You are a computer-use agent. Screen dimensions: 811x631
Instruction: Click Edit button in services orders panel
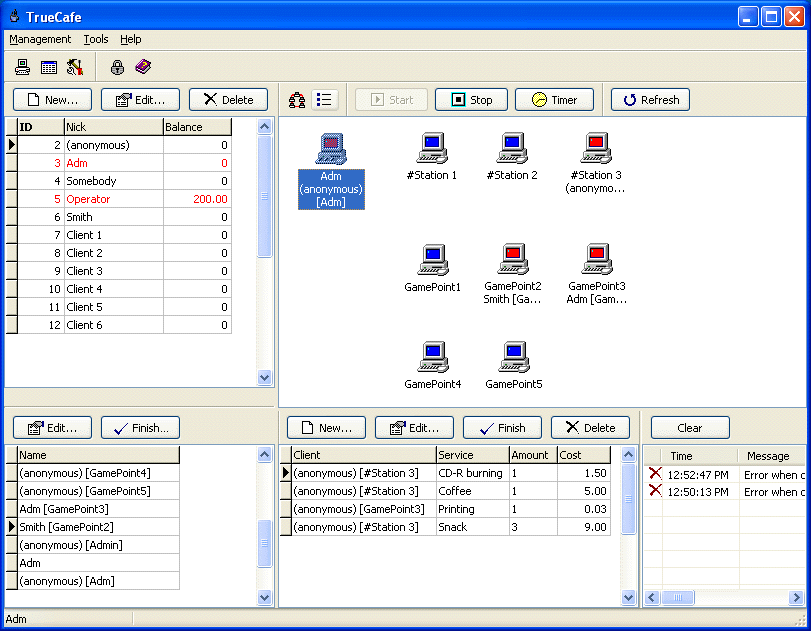click(414, 428)
